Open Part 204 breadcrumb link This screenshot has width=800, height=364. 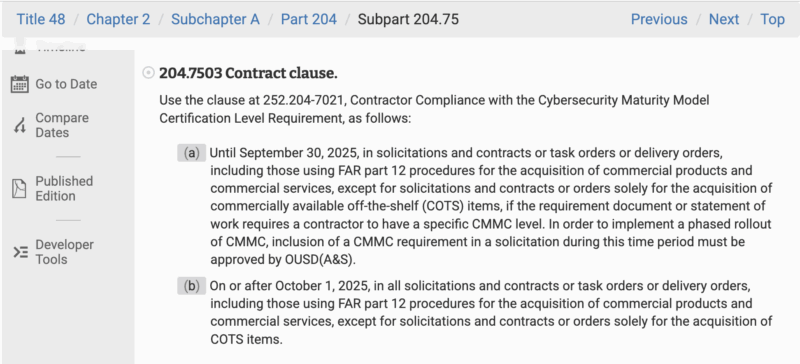click(x=309, y=19)
